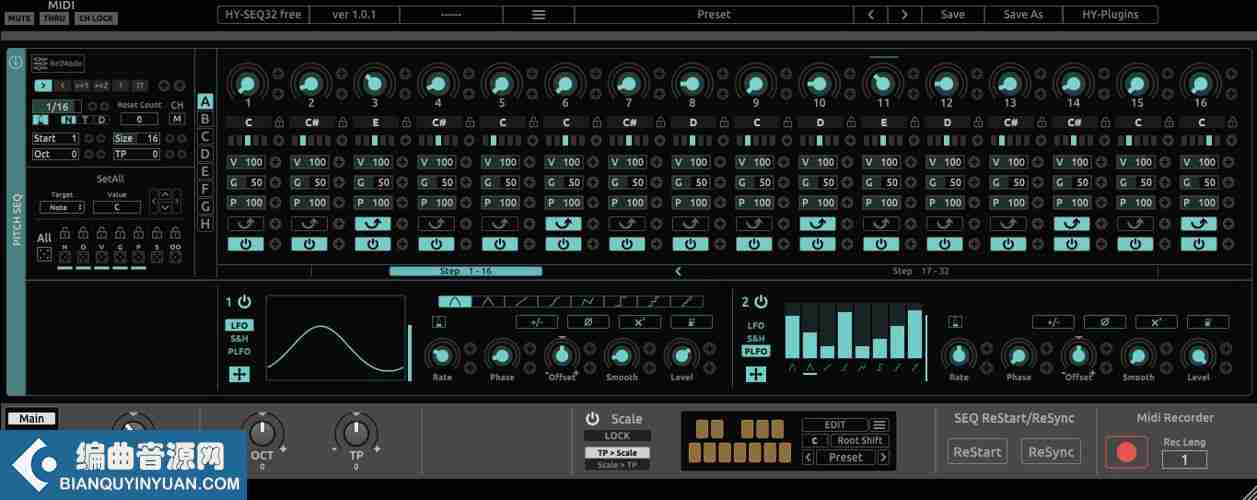Toggle the MIDI CH LOCK button
The image size is (1257, 500).
click(x=96, y=18)
